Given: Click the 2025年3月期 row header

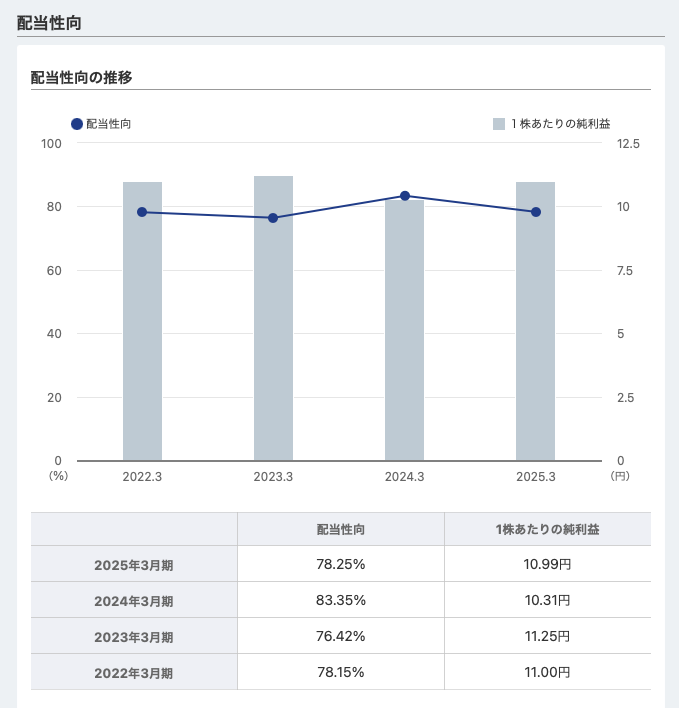Looking at the screenshot, I should 134,565.
